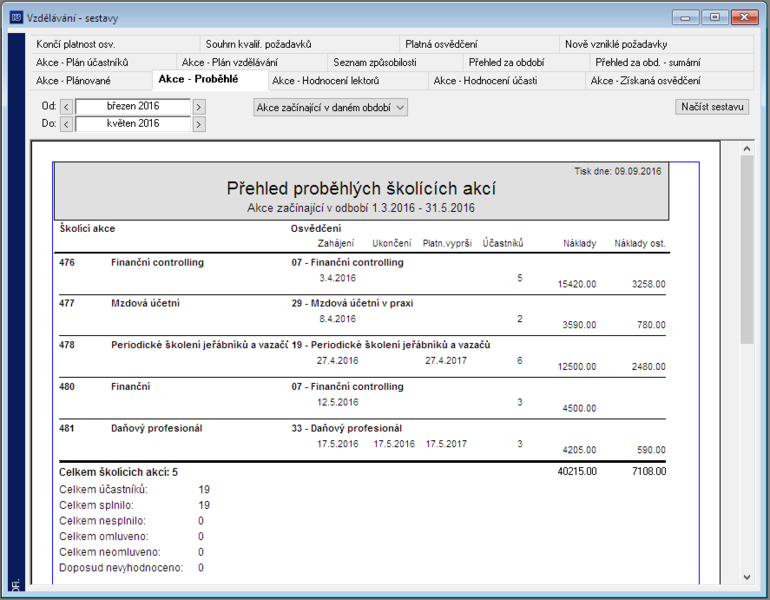This screenshot has height=600, width=770.
Task: Click the start date 12.5.2016
Action: point(337,403)
